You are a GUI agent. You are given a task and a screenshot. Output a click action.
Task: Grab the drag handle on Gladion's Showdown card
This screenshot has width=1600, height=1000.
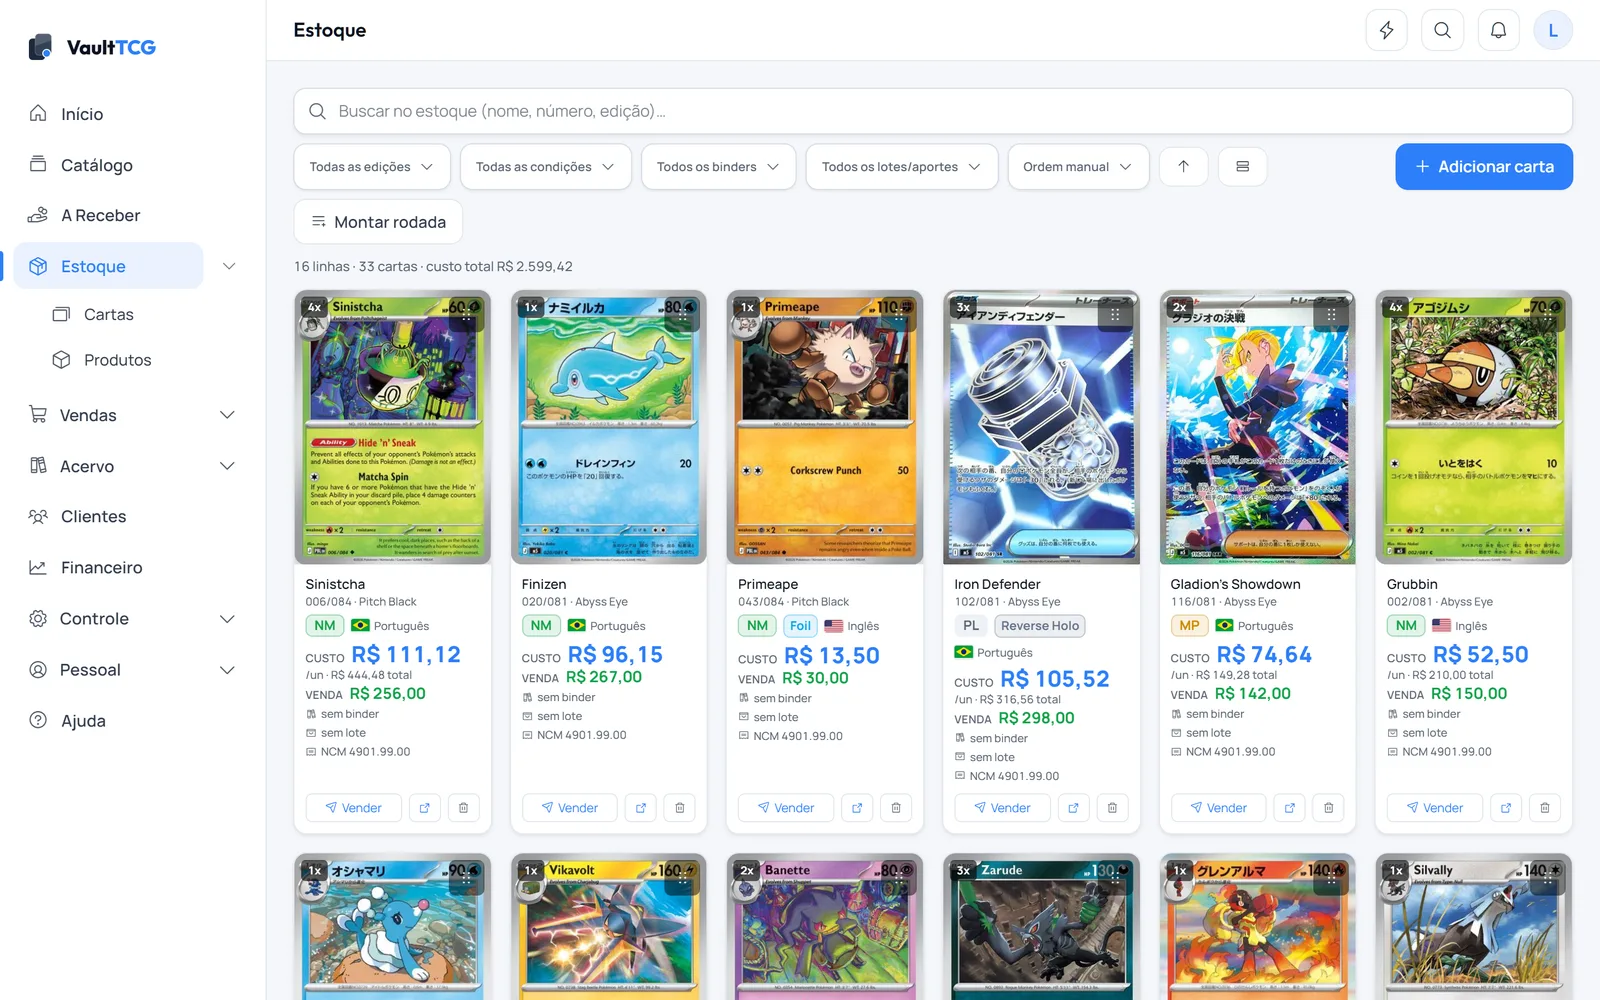[x=1331, y=315]
